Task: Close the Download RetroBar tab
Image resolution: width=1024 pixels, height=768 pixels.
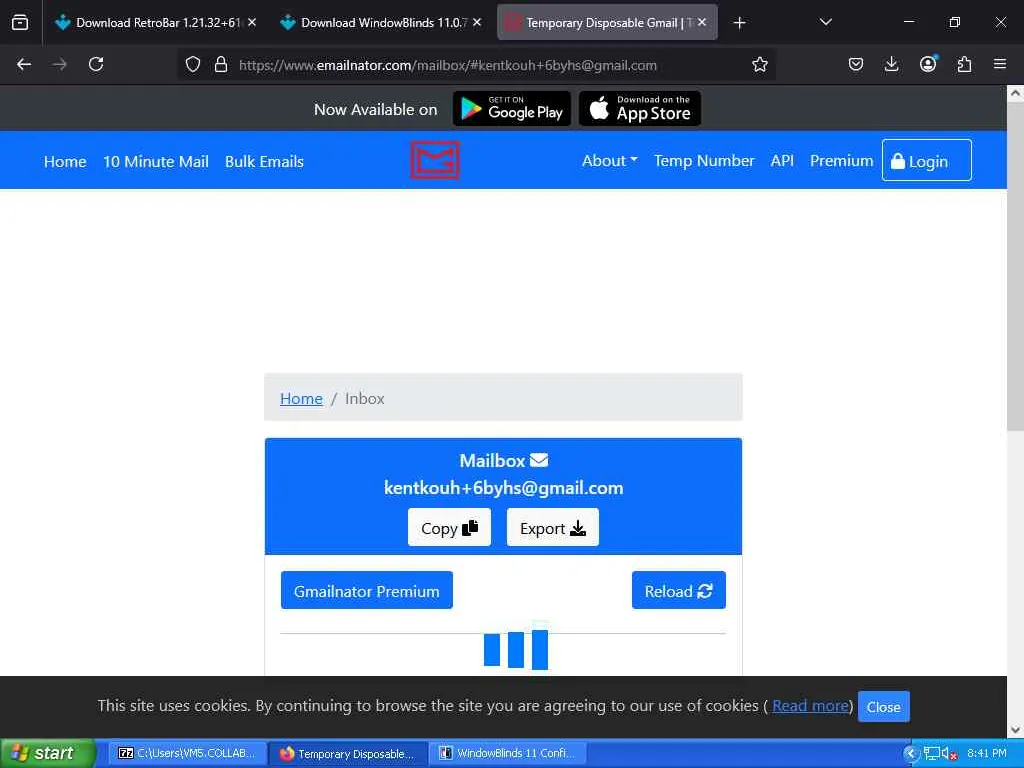Action: click(x=252, y=22)
